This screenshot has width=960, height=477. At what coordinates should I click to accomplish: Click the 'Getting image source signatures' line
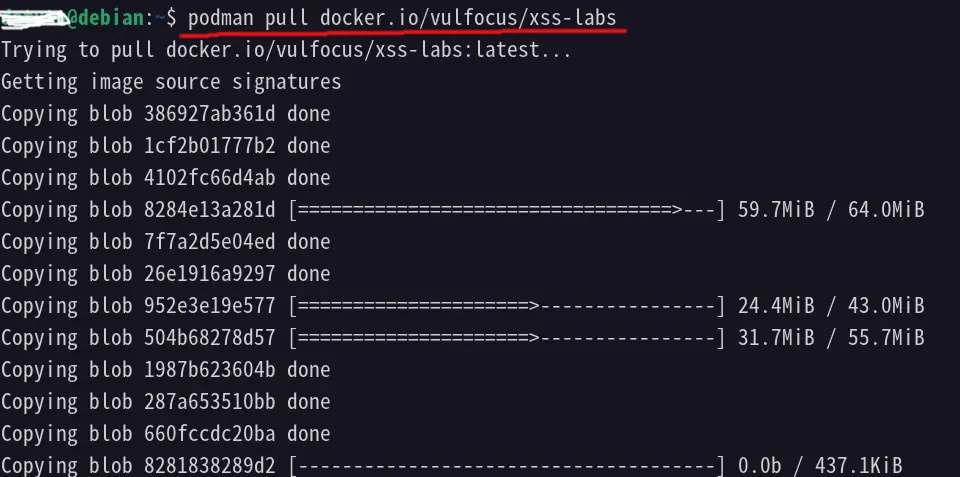coord(171,82)
